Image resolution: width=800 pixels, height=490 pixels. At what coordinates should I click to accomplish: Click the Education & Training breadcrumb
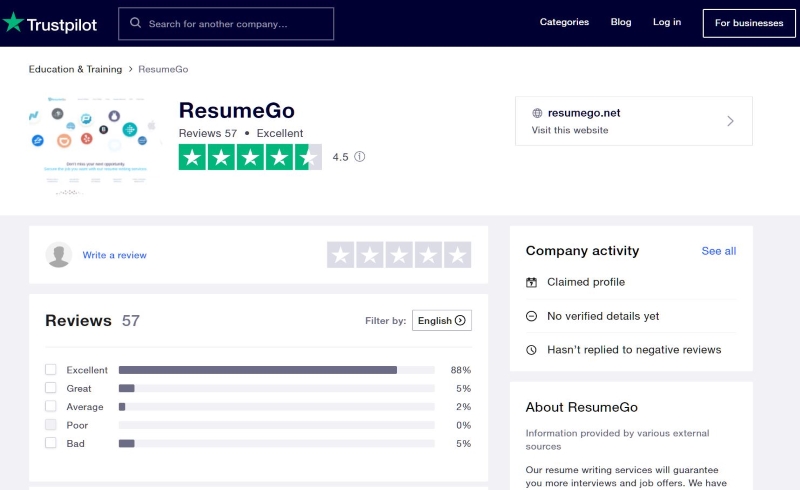[76, 69]
